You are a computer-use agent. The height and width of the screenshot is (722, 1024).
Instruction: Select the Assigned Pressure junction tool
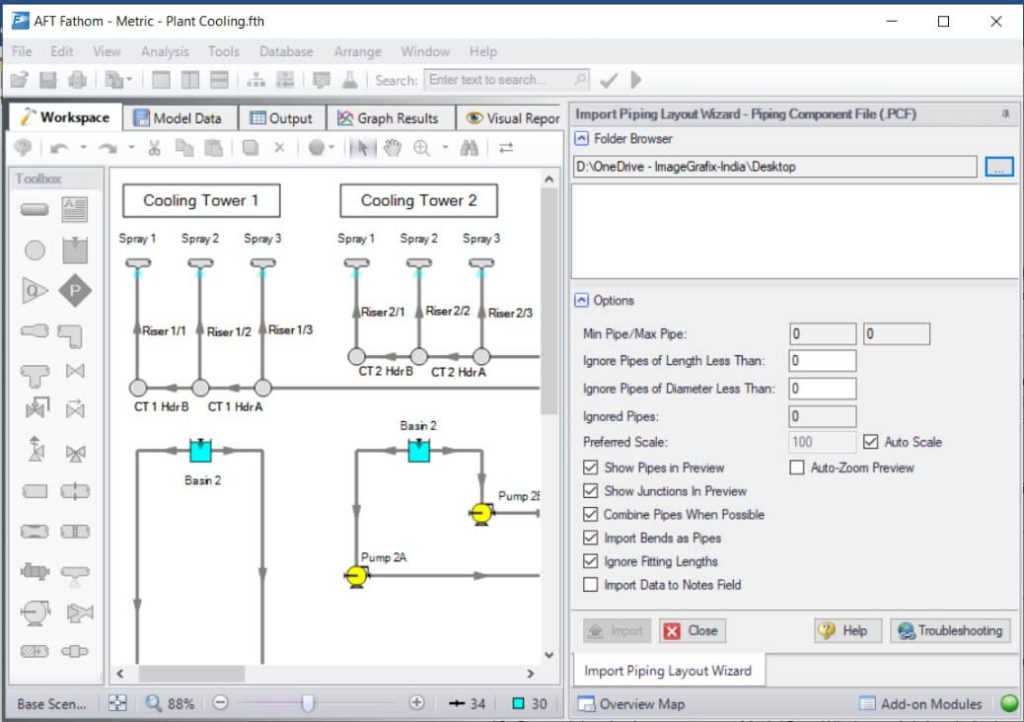[74, 290]
